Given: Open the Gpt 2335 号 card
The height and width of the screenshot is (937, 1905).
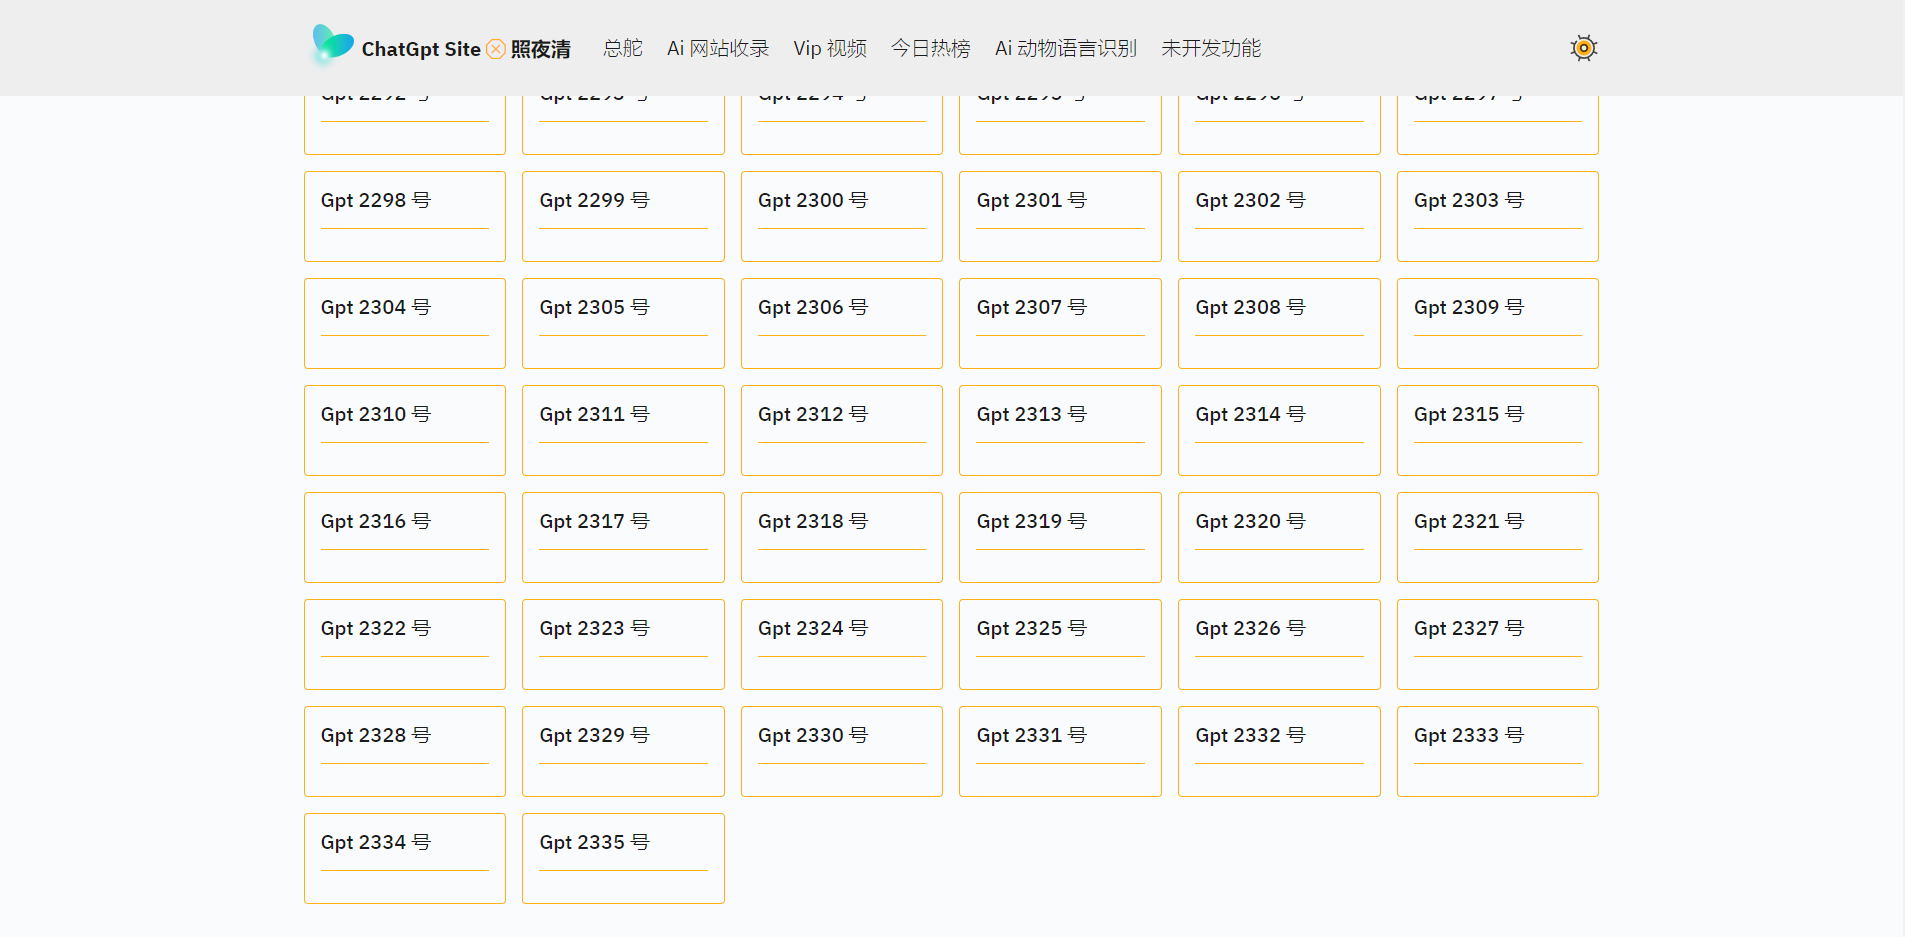Looking at the screenshot, I should [x=623, y=858].
